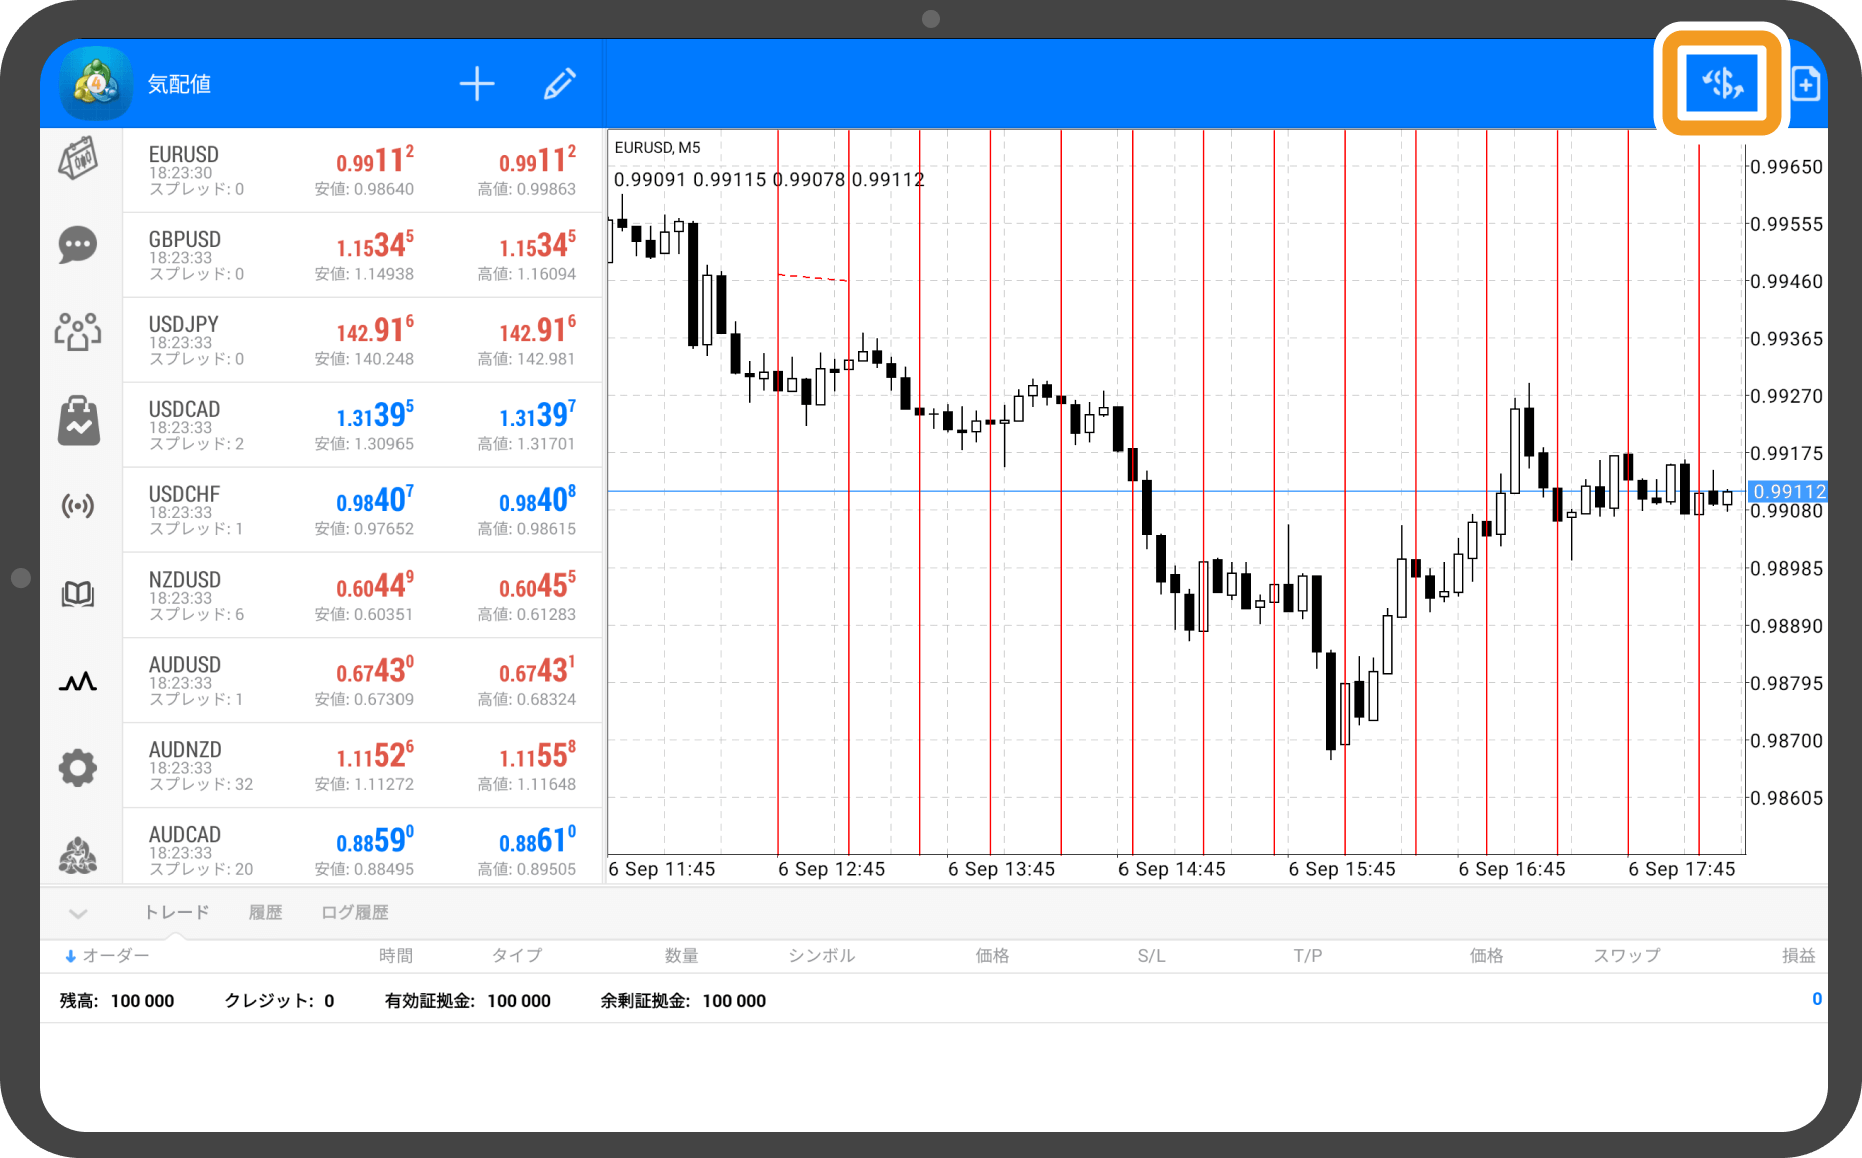Select the USDCAD quote row

click(362, 425)
